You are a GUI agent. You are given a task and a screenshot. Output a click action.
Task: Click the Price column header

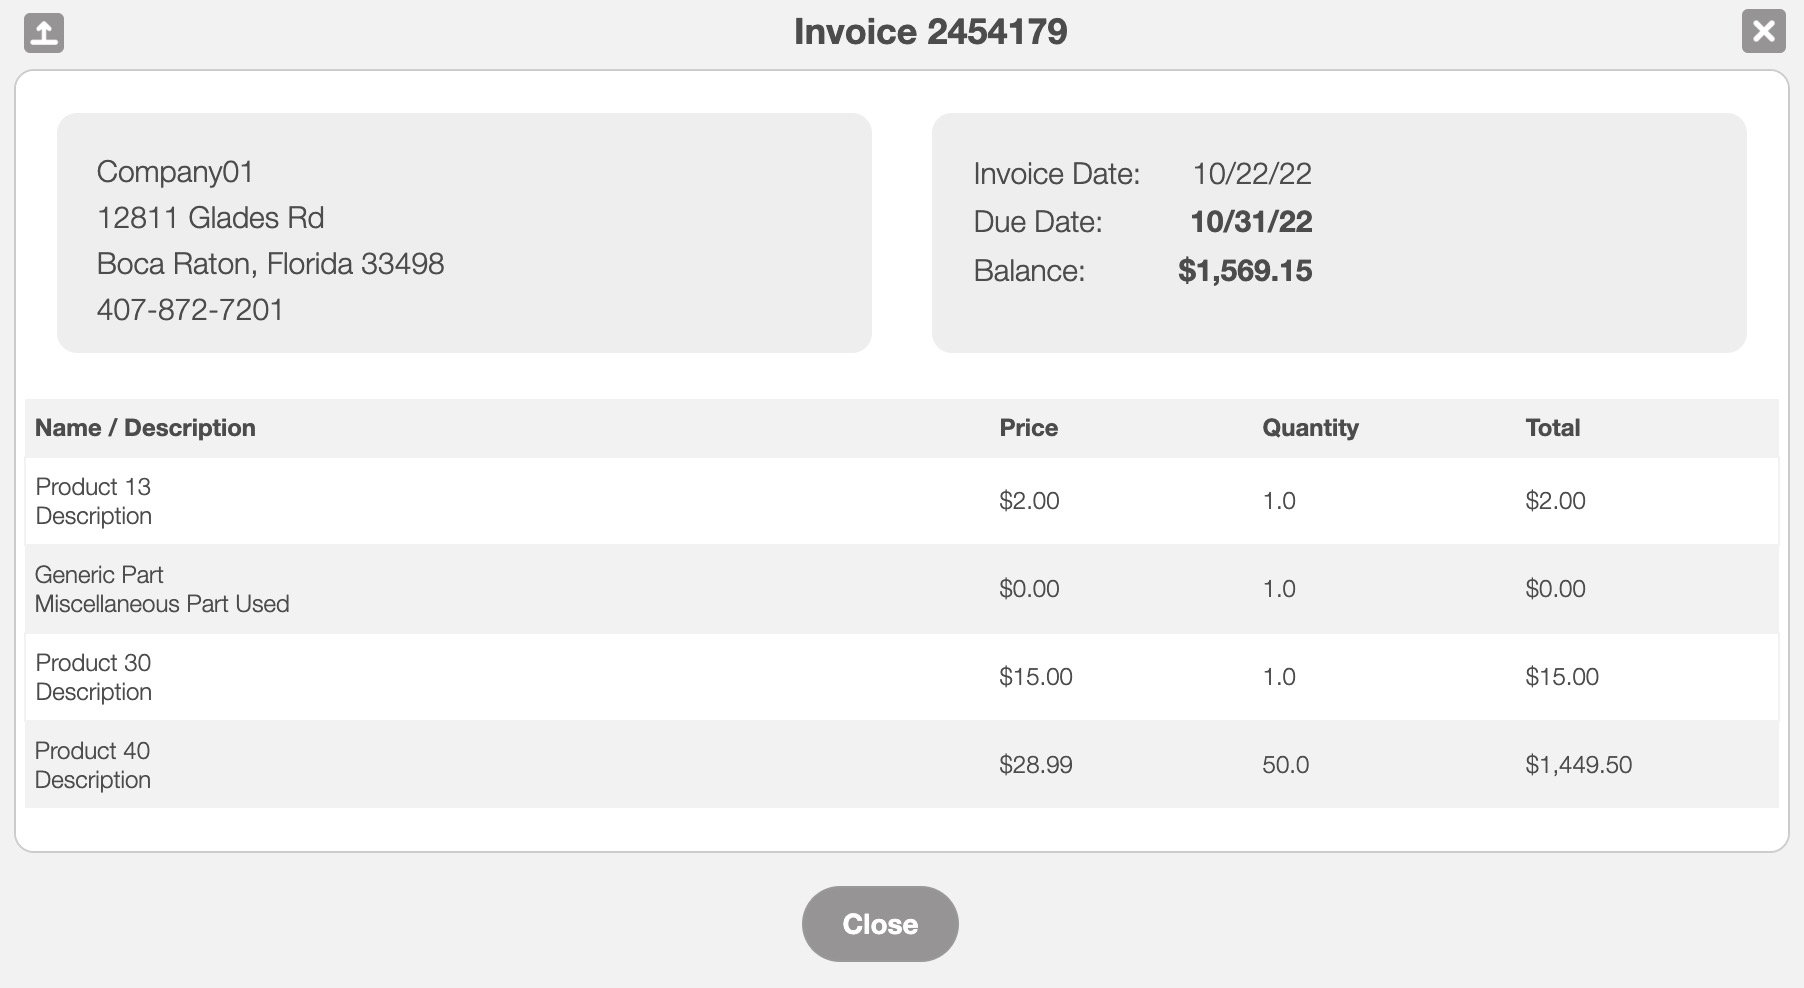tap(1028, 428)
